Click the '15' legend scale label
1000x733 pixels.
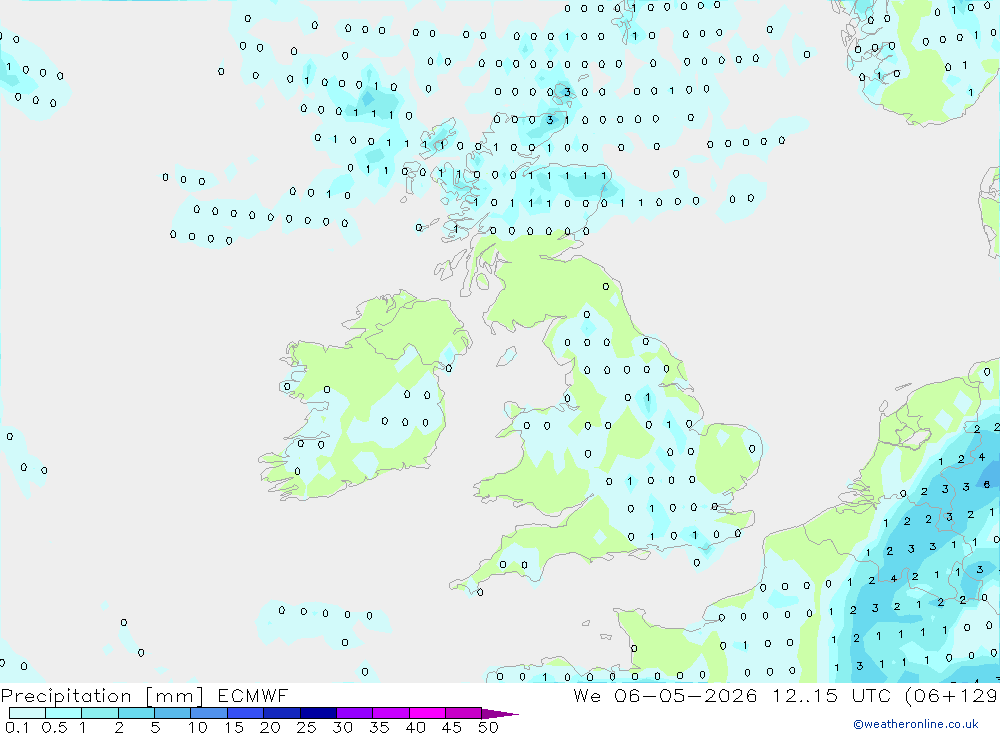click(234, 727)
